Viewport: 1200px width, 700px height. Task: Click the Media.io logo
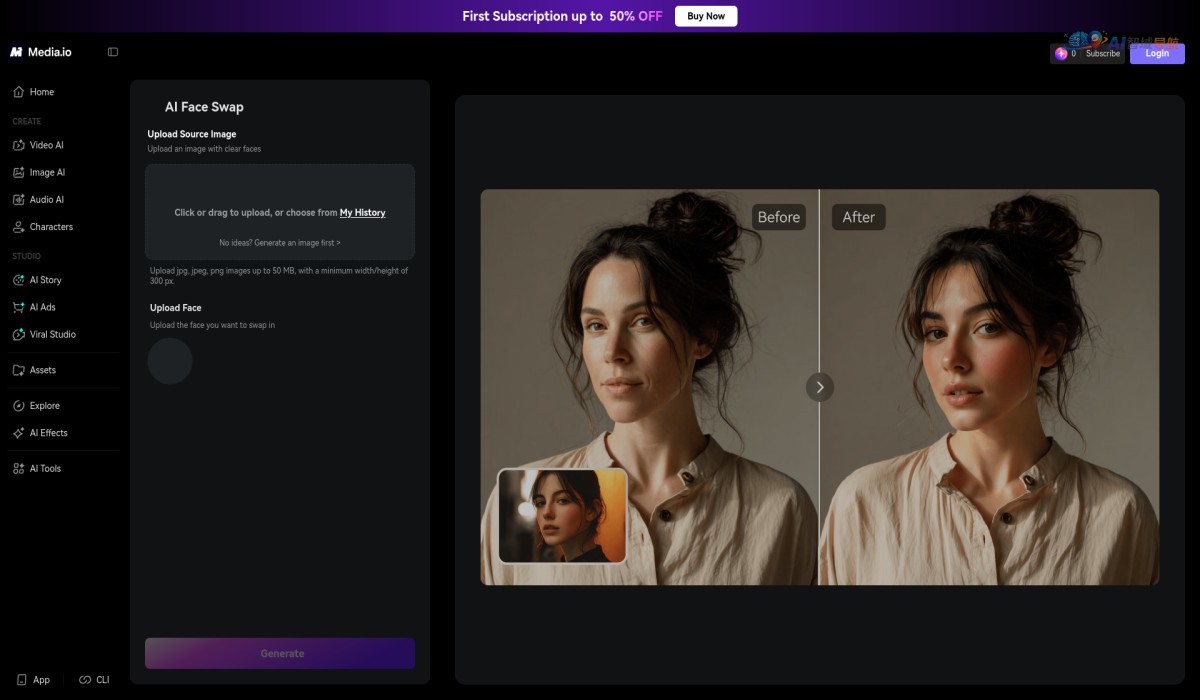coord(41,52)
